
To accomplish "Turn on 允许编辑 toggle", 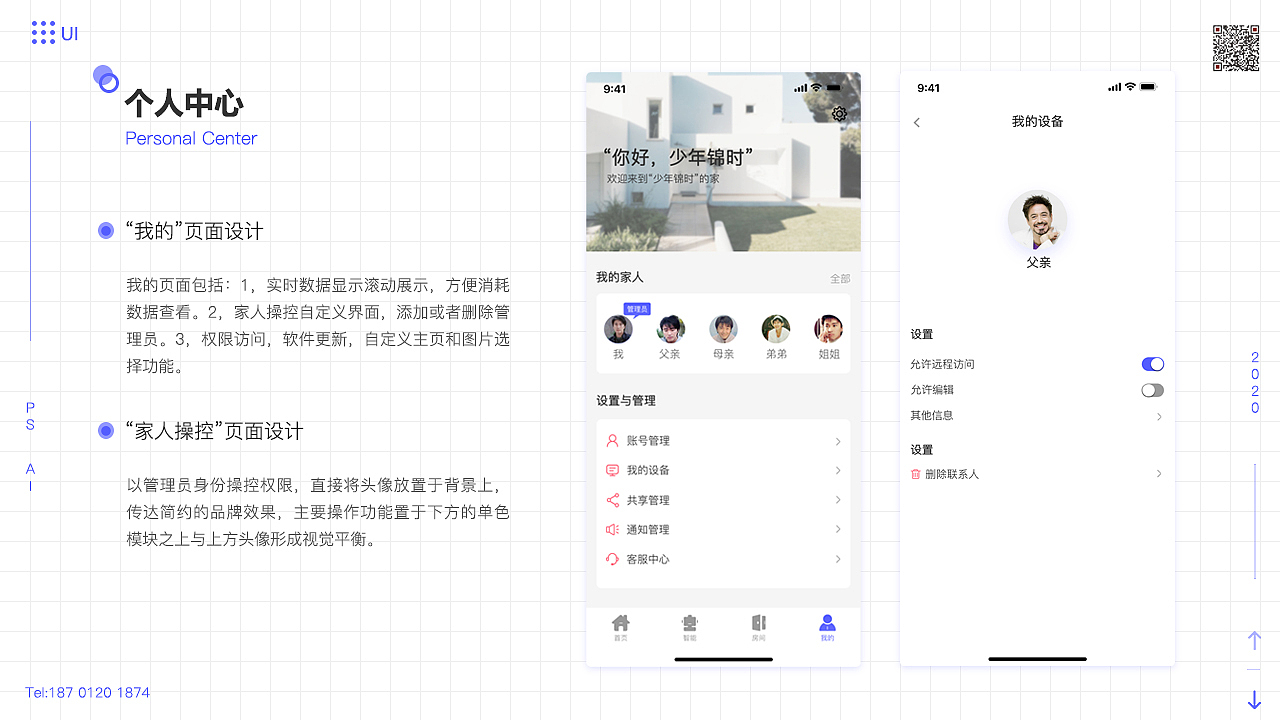I will click(x=1153, y=390).
